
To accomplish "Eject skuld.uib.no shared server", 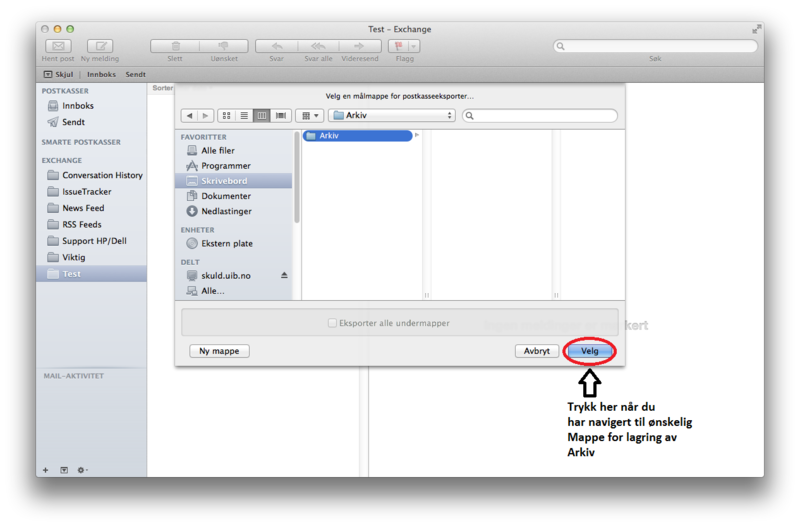I will click(284, 276).
